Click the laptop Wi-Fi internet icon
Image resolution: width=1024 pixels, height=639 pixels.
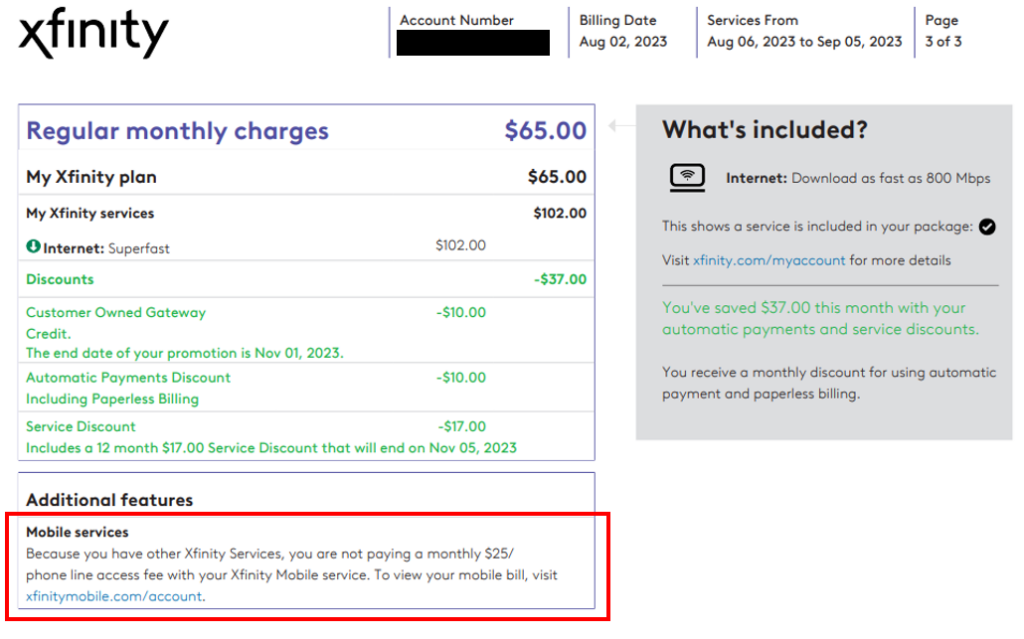point(687,178)
